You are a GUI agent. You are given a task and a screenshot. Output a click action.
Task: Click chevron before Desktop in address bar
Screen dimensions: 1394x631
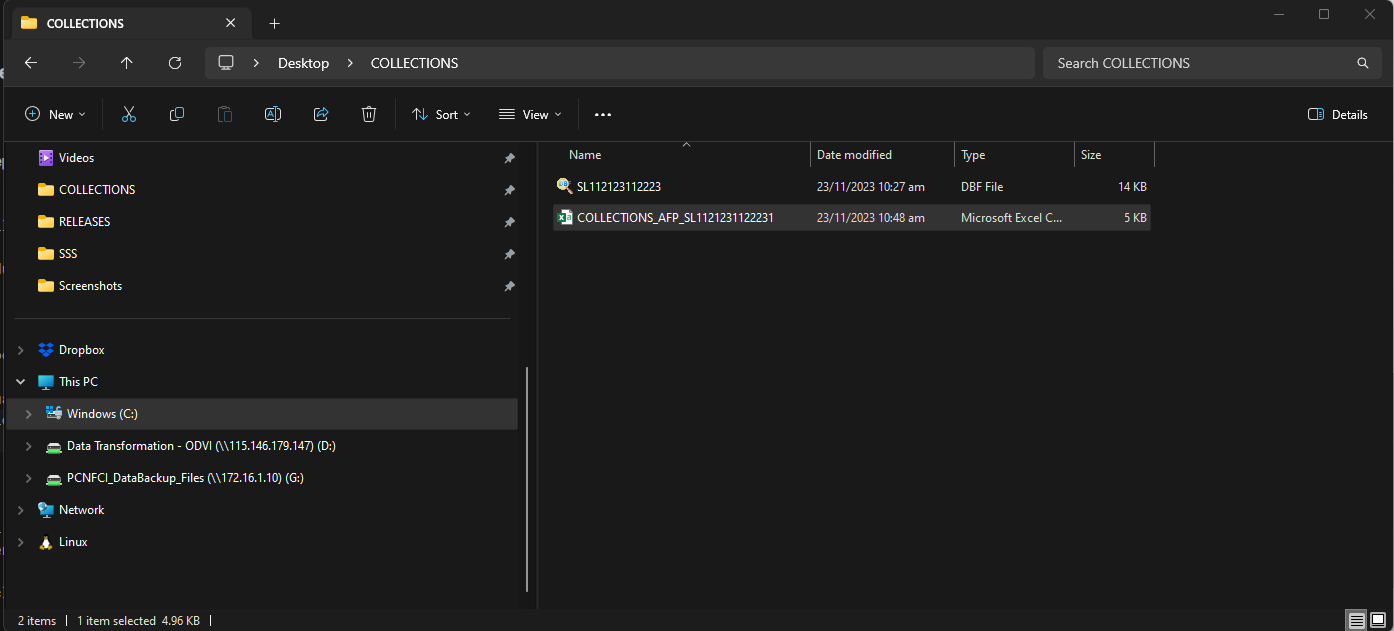[x=257, y=63]
